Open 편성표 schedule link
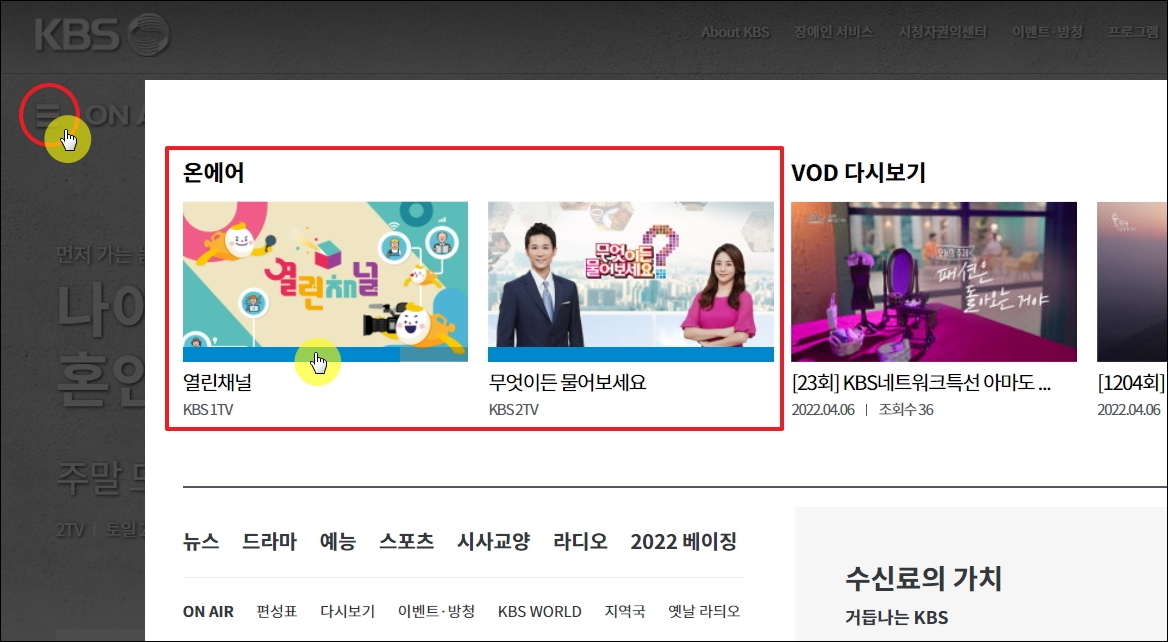Viewport: 1168px width, 642px height. tap(276, 611)
